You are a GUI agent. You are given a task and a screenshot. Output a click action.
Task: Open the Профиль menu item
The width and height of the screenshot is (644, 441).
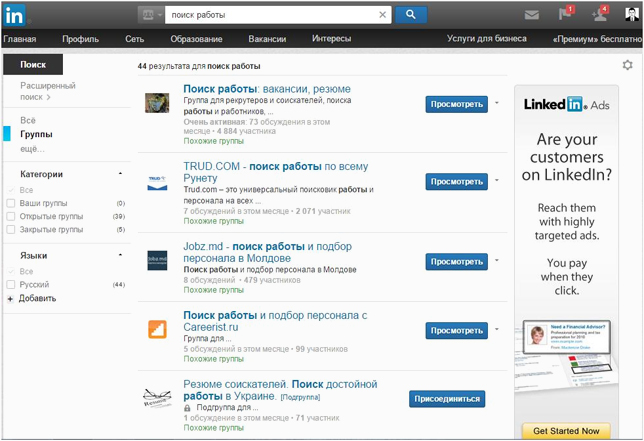point(80,39)
